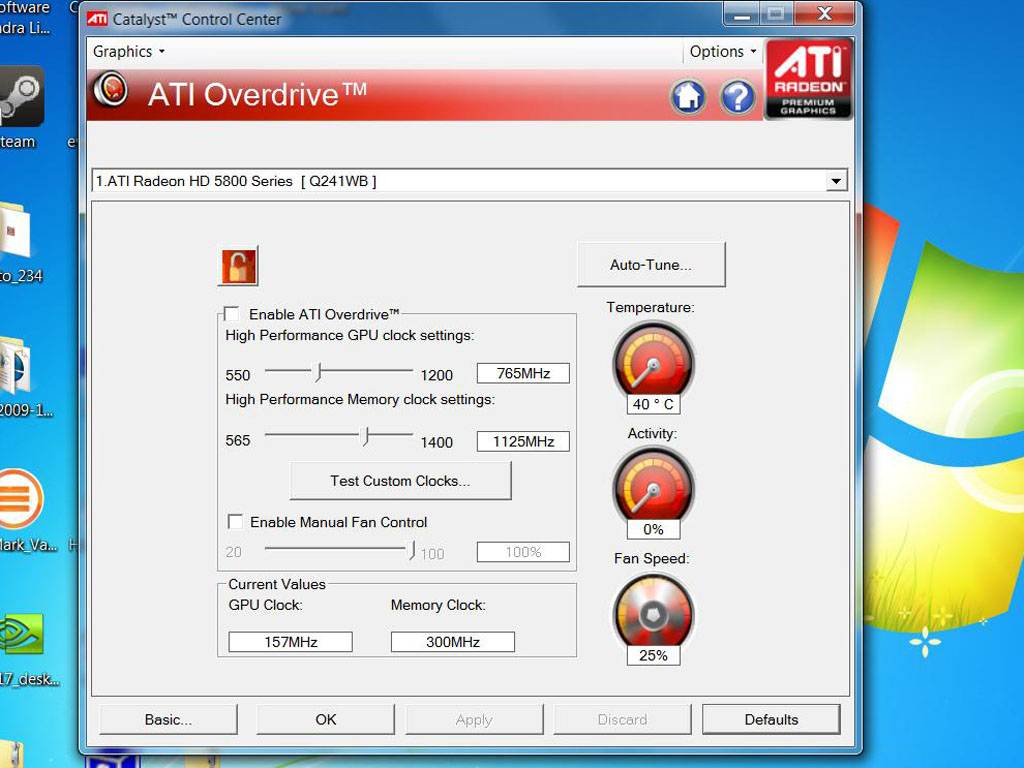The image size is (1024, 768).
Task: Switch to Basic... view
Action: pyautogui.click(x=168, y=719)
